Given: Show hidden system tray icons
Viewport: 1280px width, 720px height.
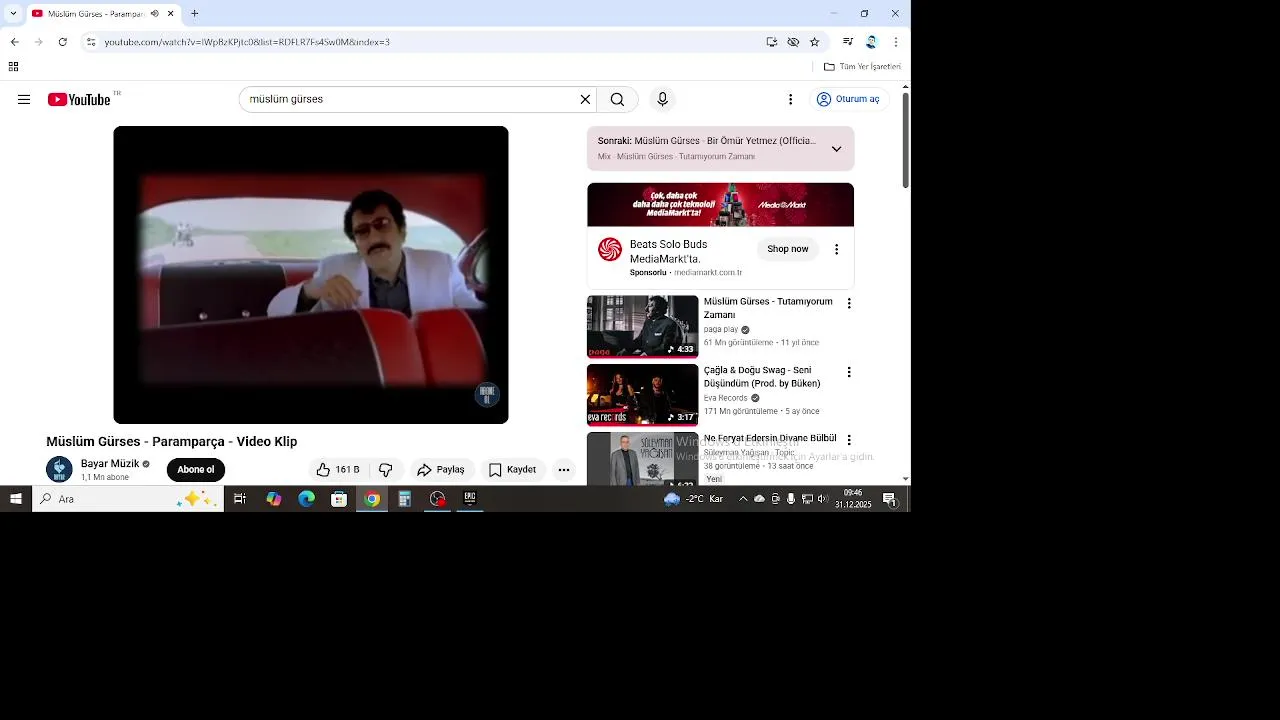Looking at the screenshot, I should tap(742, 499).
